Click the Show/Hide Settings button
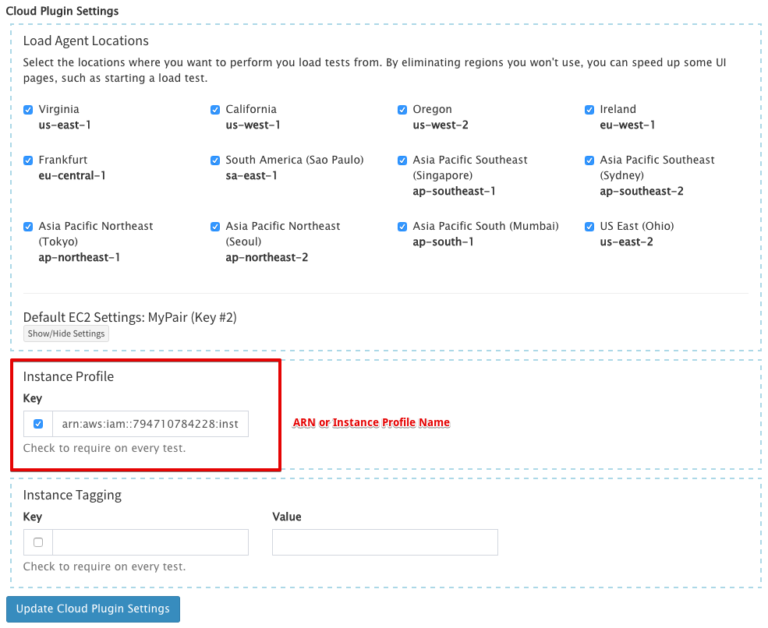Screen dimensions: 768x628 (66, 334)
